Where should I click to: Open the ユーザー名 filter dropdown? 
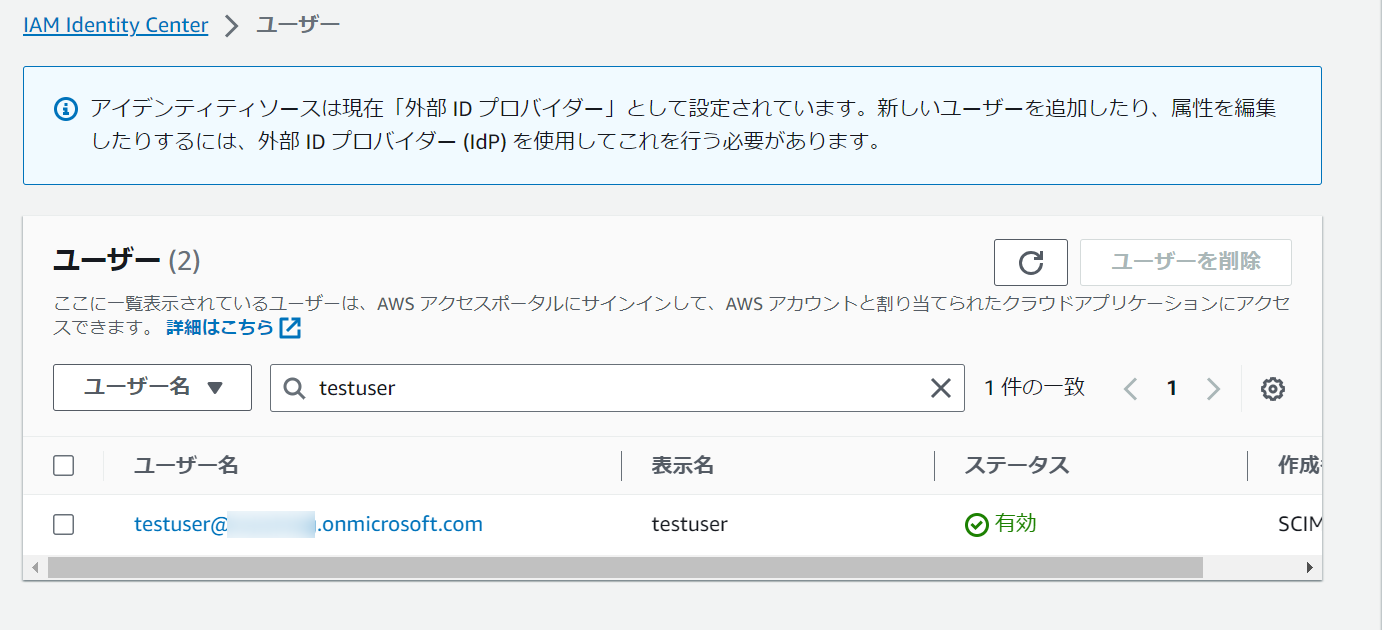coord(152,387)
